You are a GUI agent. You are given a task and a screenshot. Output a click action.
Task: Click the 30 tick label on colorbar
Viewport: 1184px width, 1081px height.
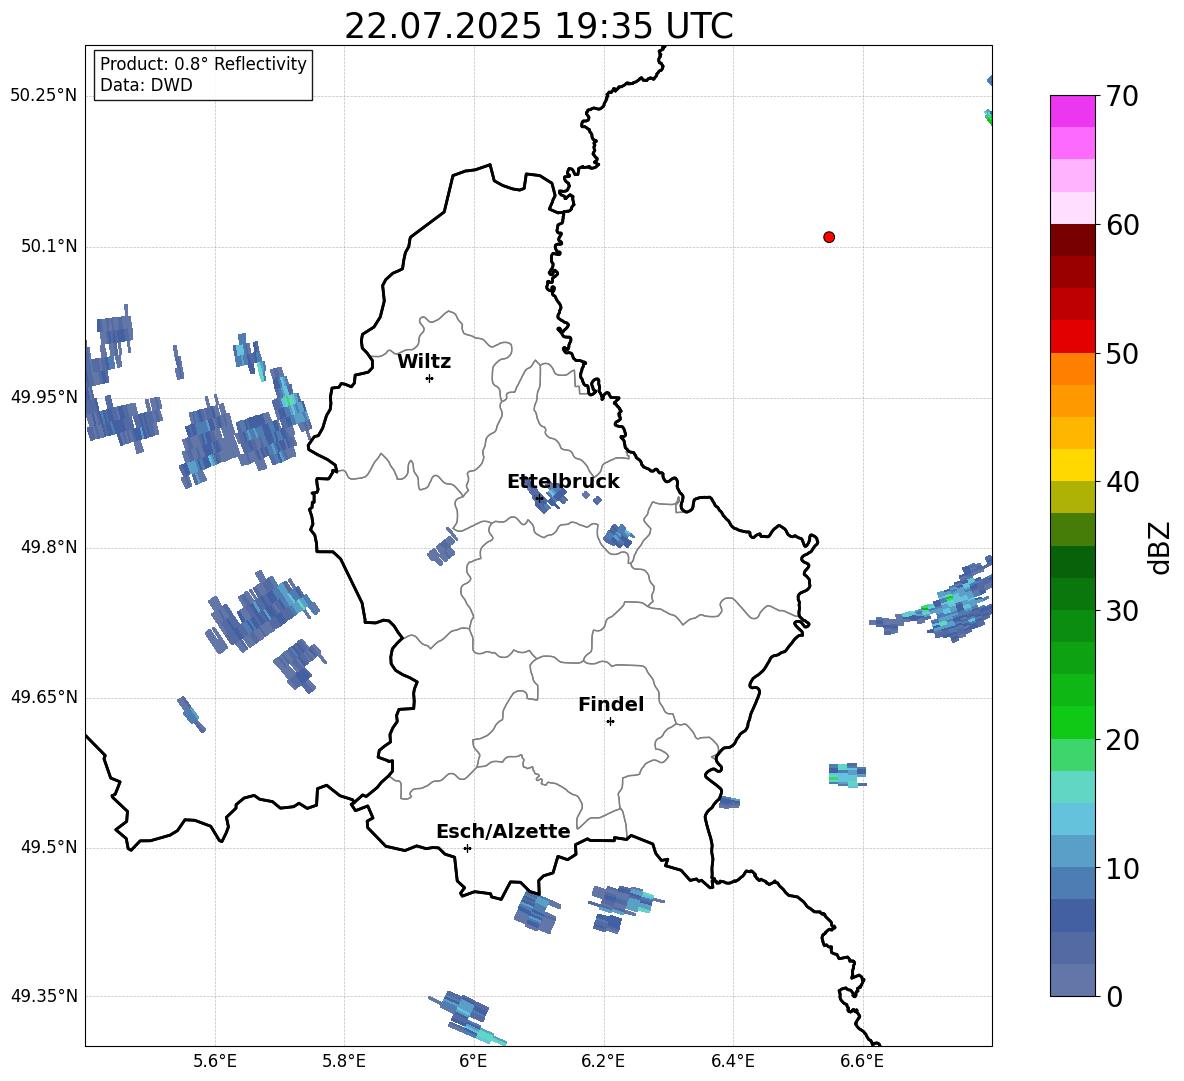coord(1122,611)
